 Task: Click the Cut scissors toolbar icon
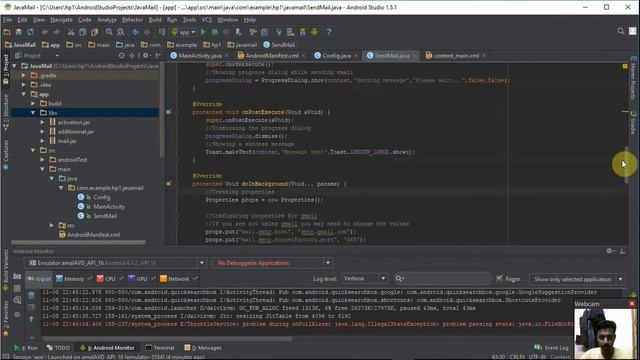coord(71,32)
